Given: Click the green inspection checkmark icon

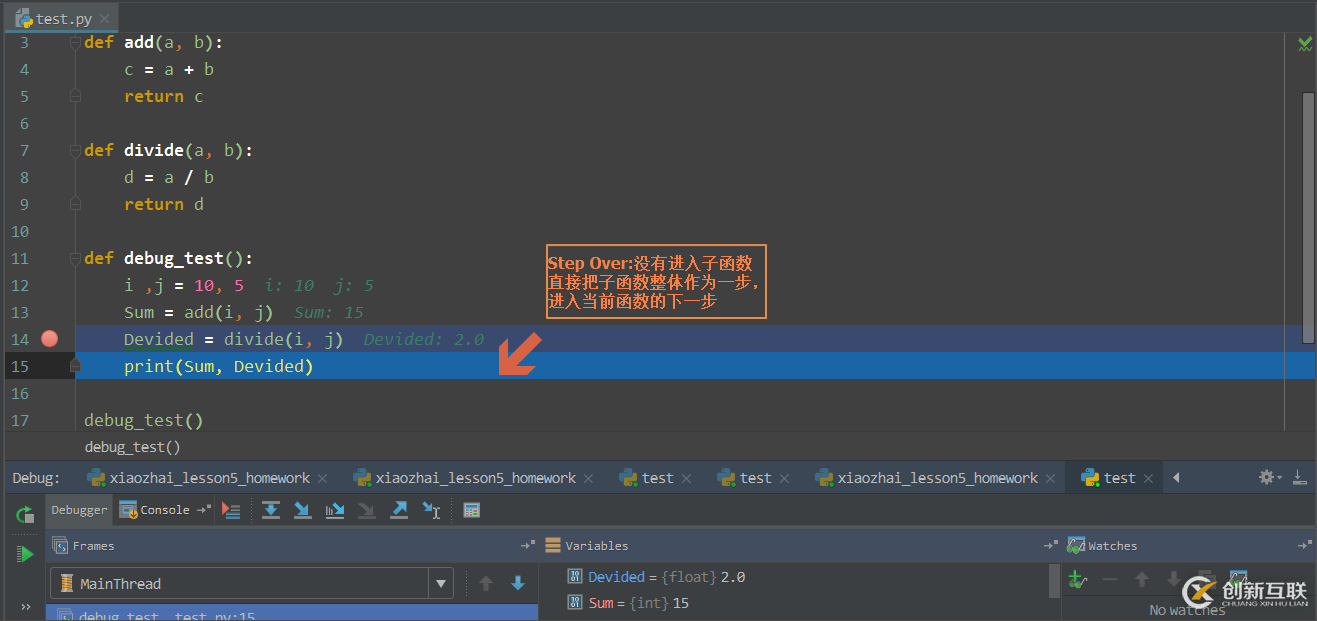Looking at the screenshot, I should pos(1305,43).
